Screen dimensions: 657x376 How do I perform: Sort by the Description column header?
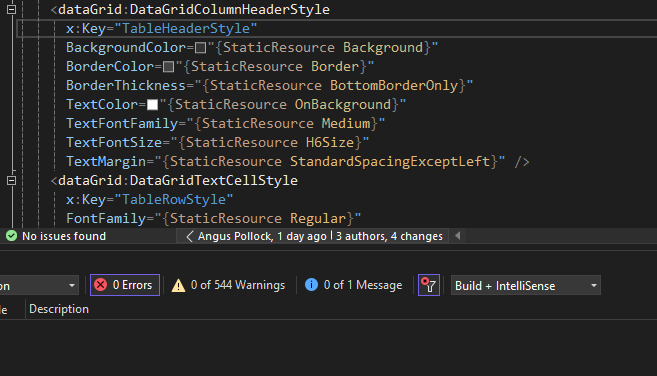(x=59, y=309)
